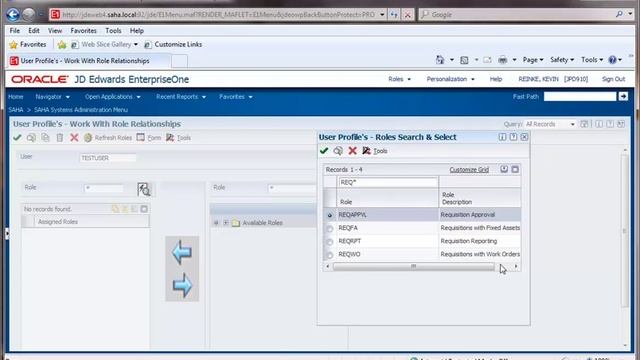
Task: Open the Role visual assist search icon
Action: pos(144,189)
